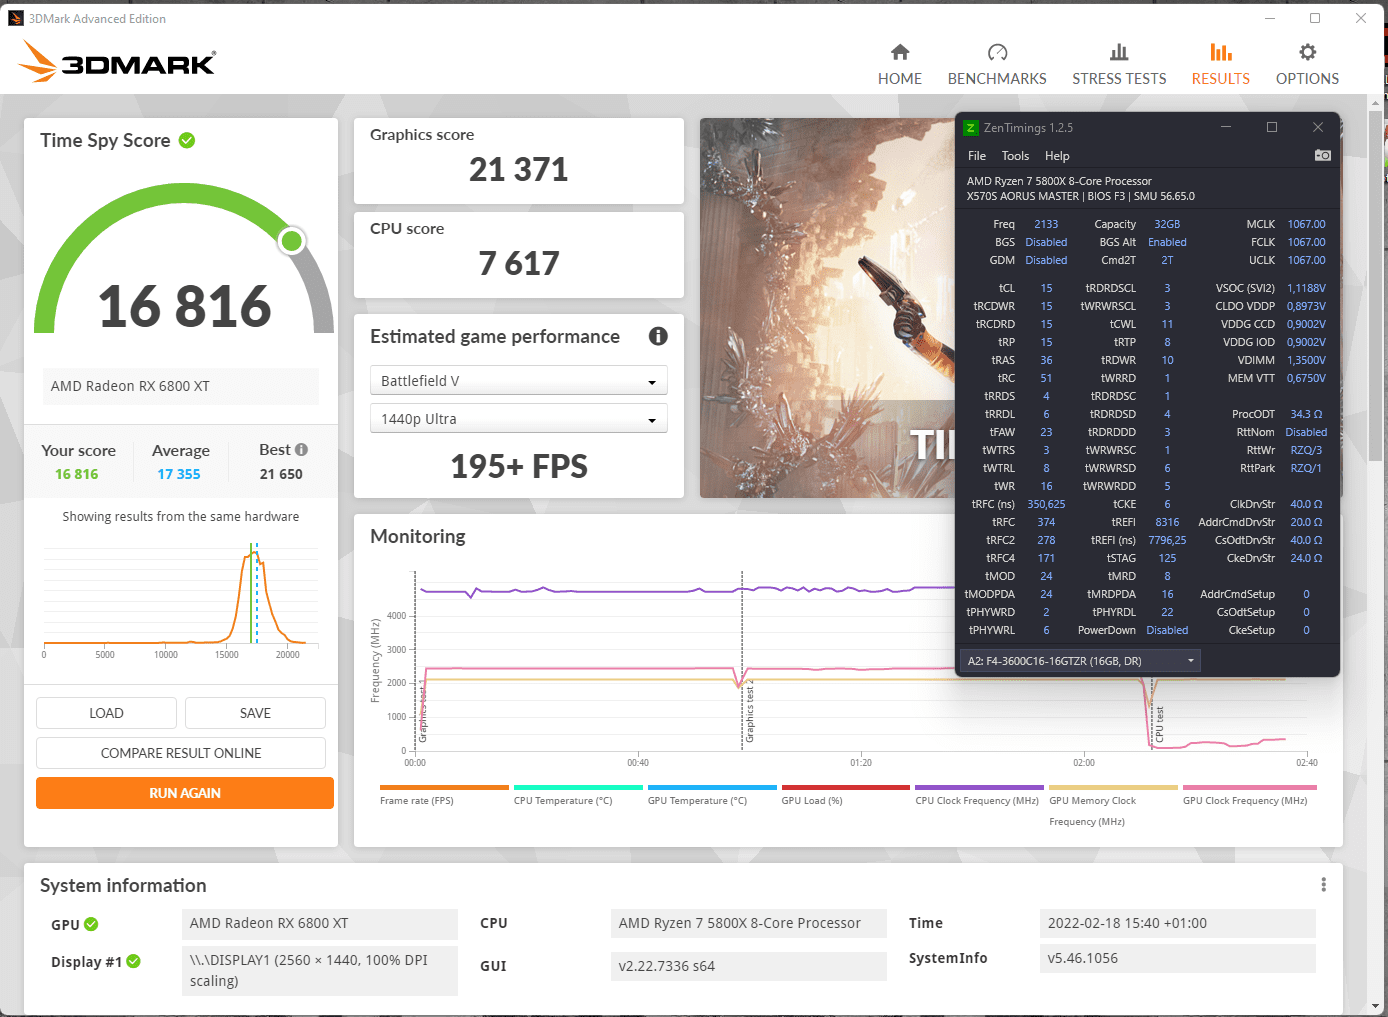Click ProcODT value 34.3 Ω
Viewport: 1388px width, 1017px height.
tap(1306, 414)
